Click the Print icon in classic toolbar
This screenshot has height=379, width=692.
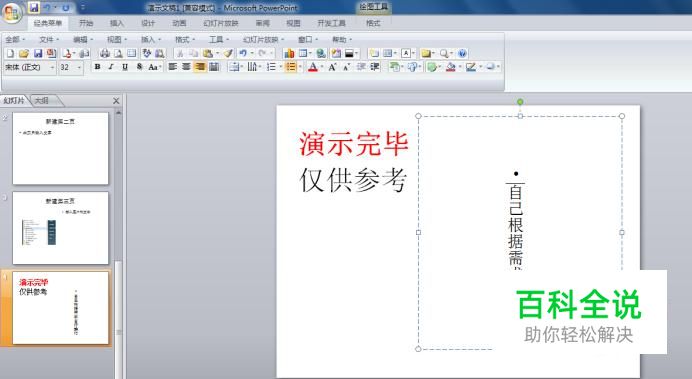pyautogui.click(x=105, y=53)
